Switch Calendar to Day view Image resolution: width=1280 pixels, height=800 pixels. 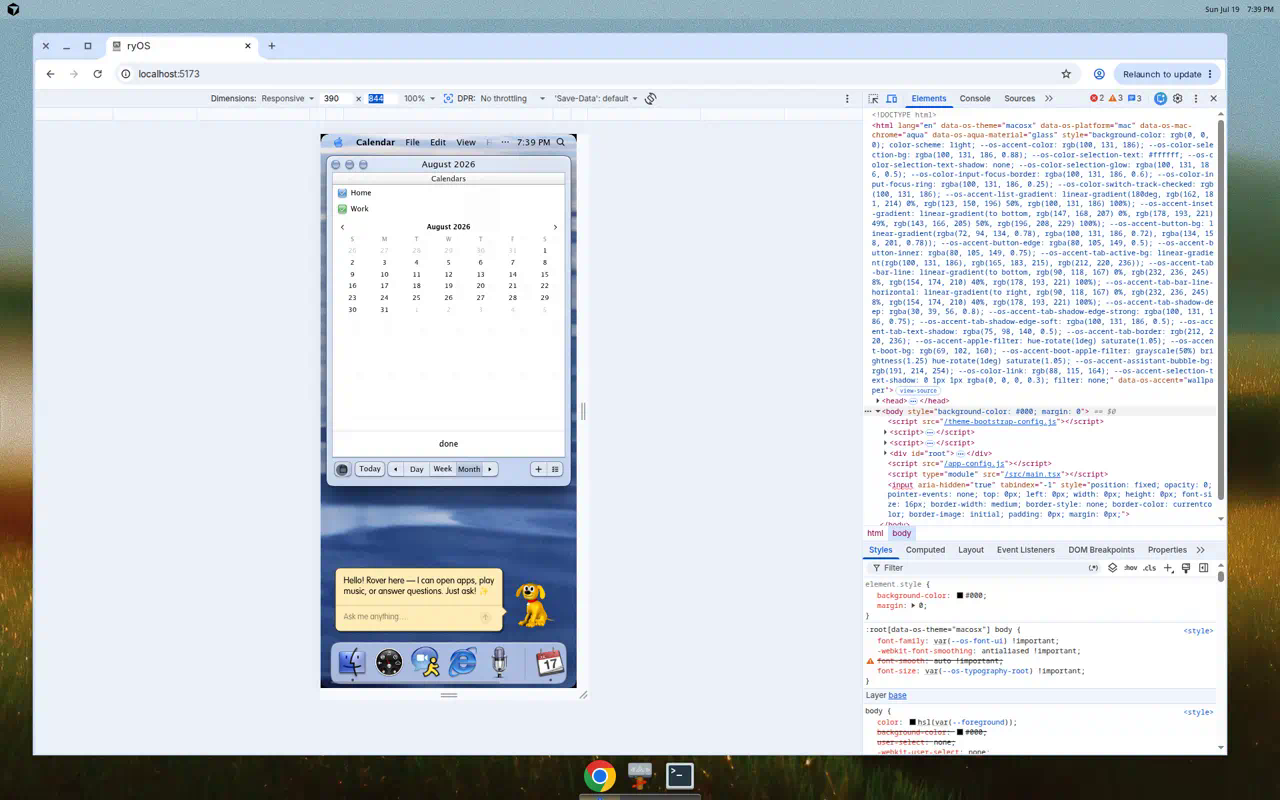pos(416,469)
